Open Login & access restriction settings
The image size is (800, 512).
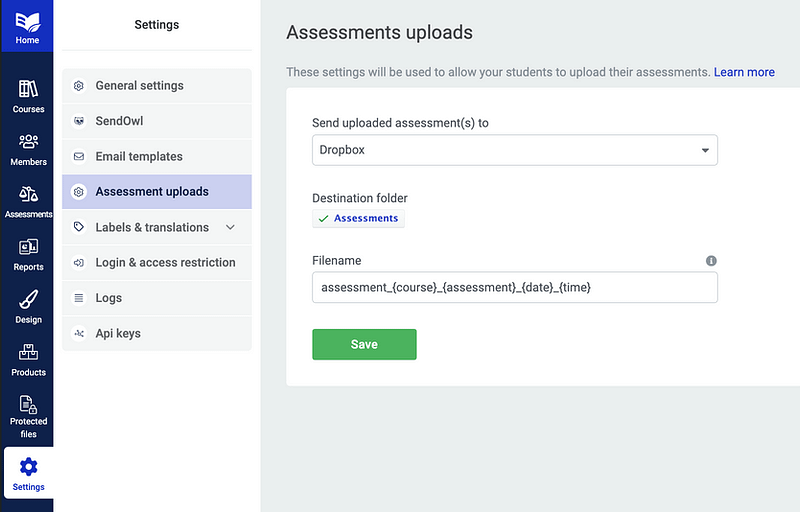[x=165, y=263]
